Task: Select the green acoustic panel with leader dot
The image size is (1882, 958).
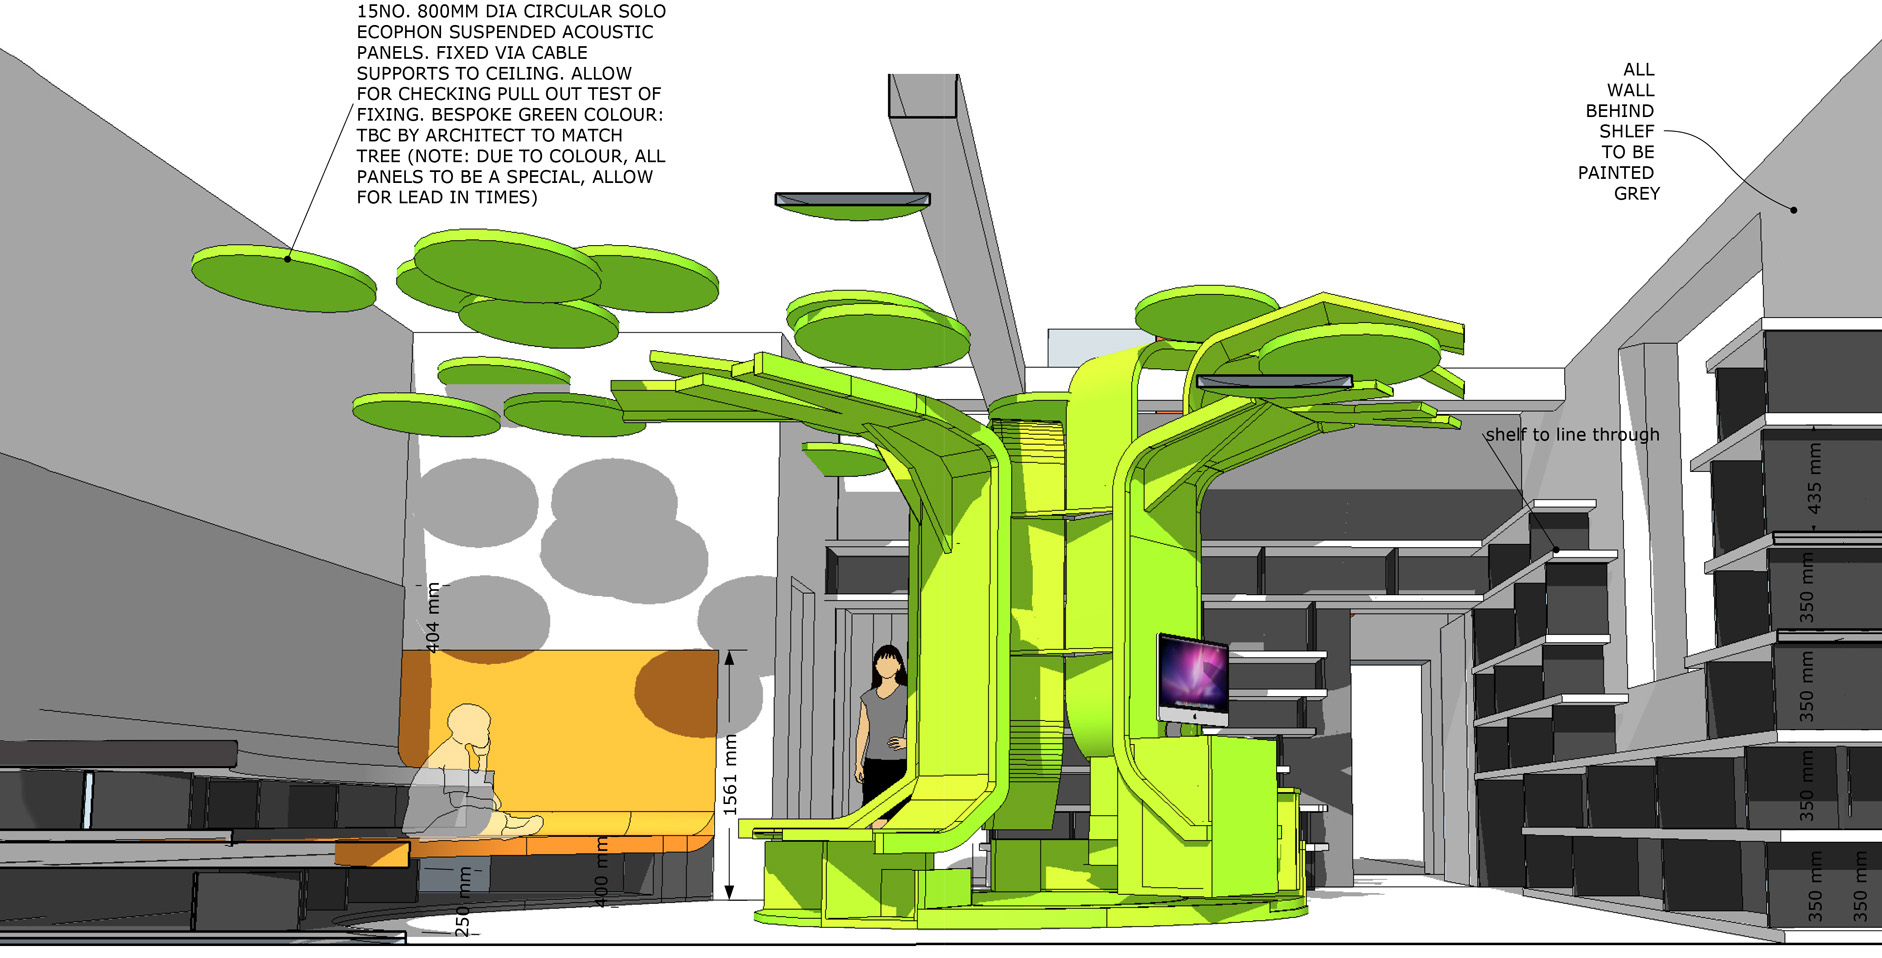Action: click(284, 278)
